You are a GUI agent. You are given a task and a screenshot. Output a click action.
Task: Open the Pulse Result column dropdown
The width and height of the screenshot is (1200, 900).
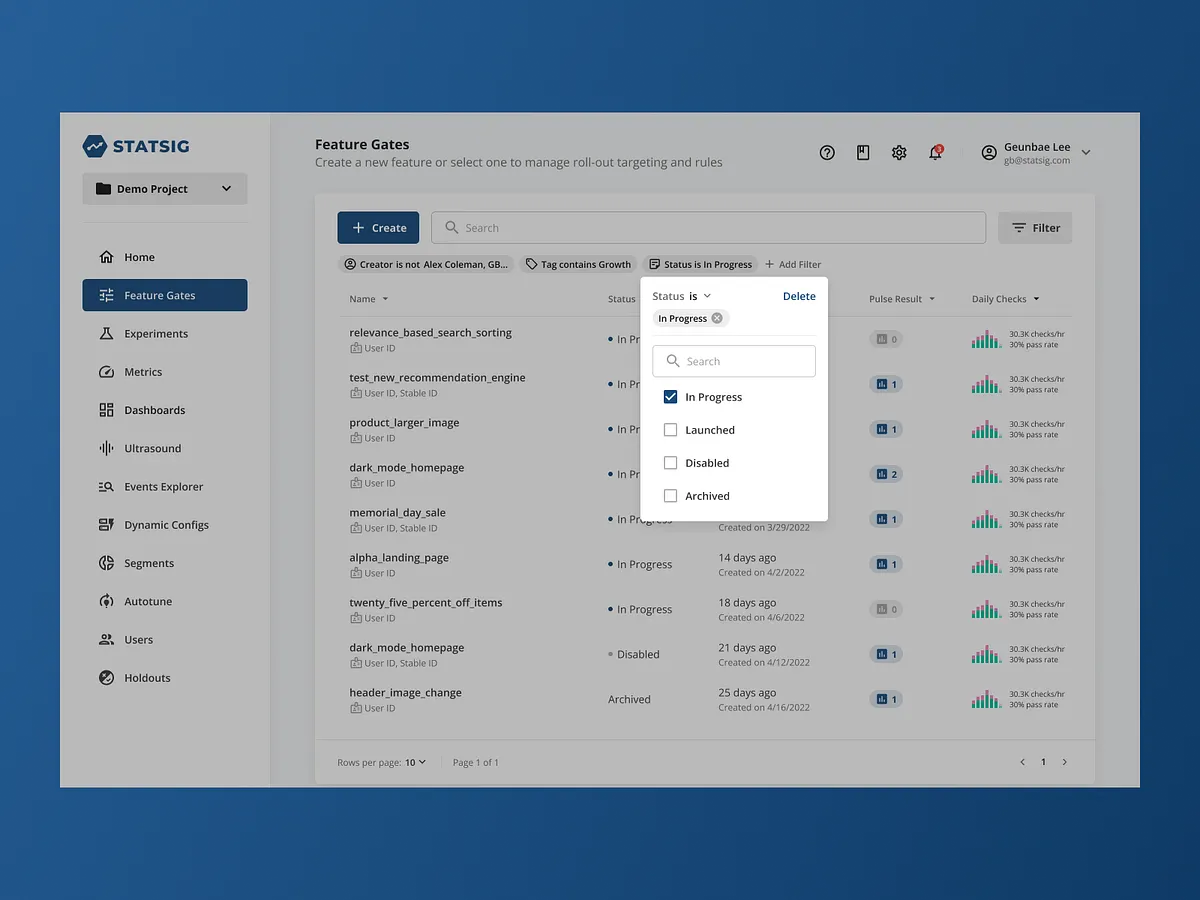tap(903, 298)
